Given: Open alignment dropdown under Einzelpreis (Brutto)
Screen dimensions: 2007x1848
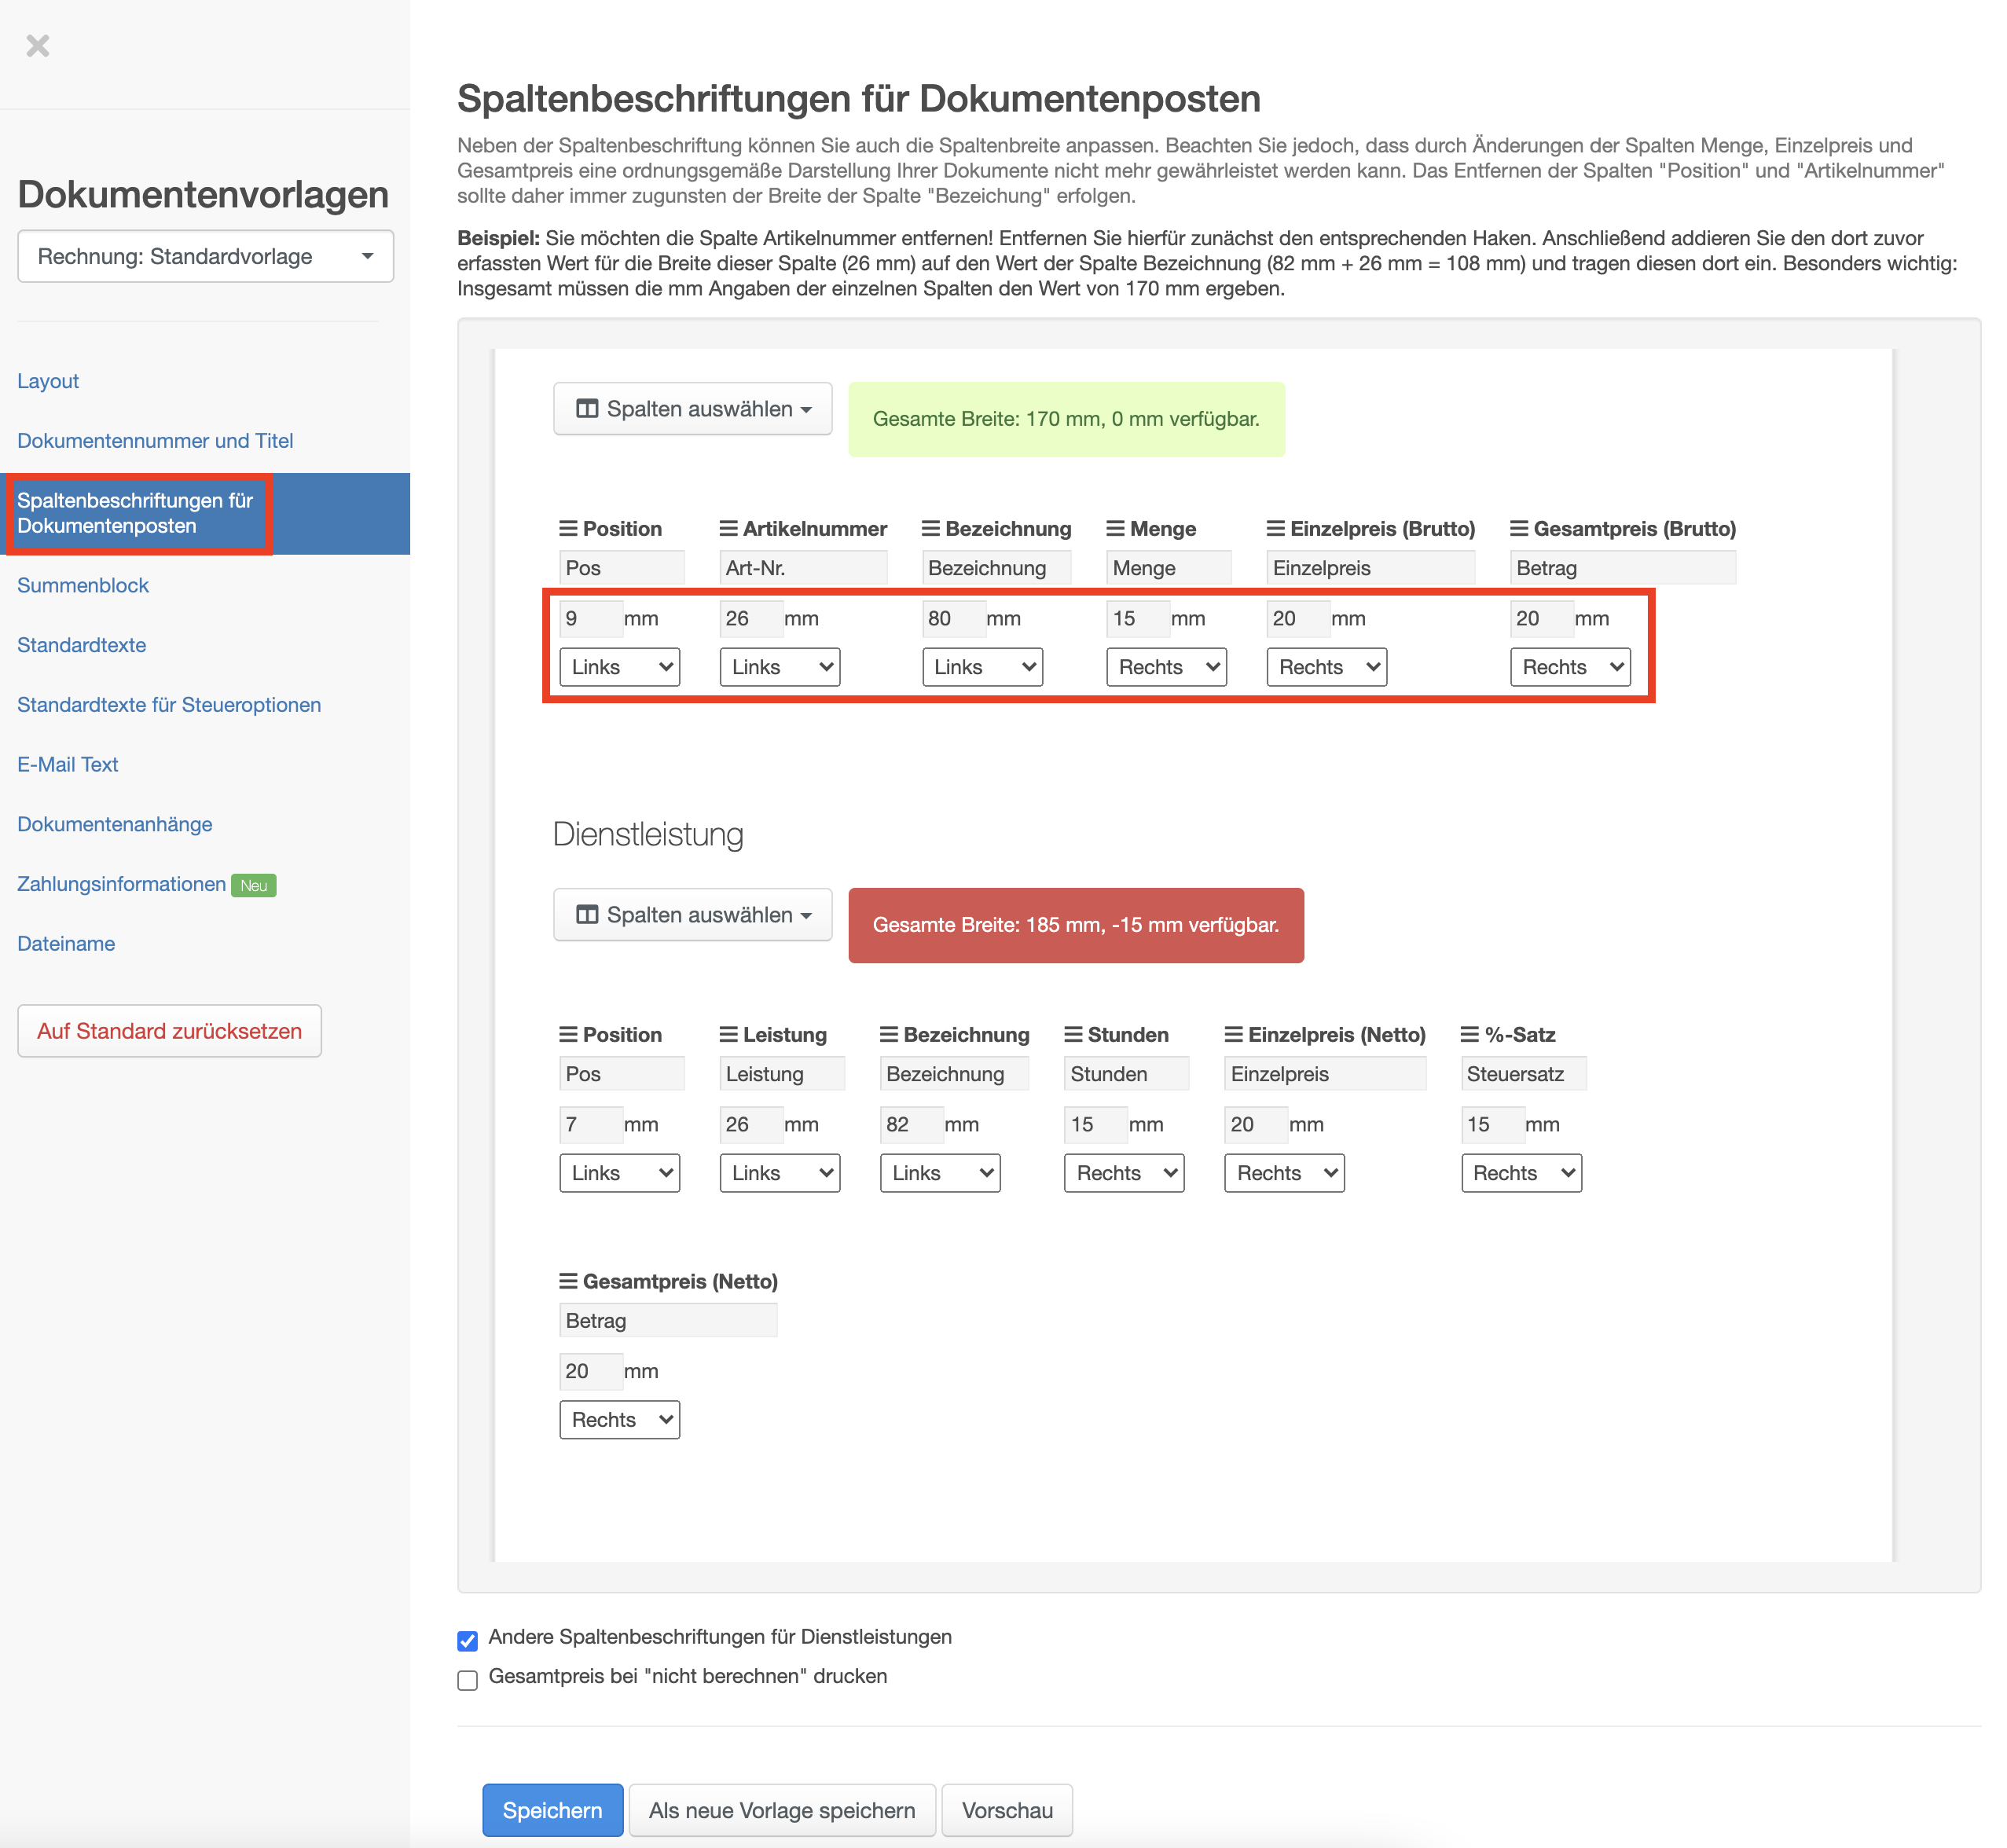Looking at the screenshot, I should point(1326,667).
